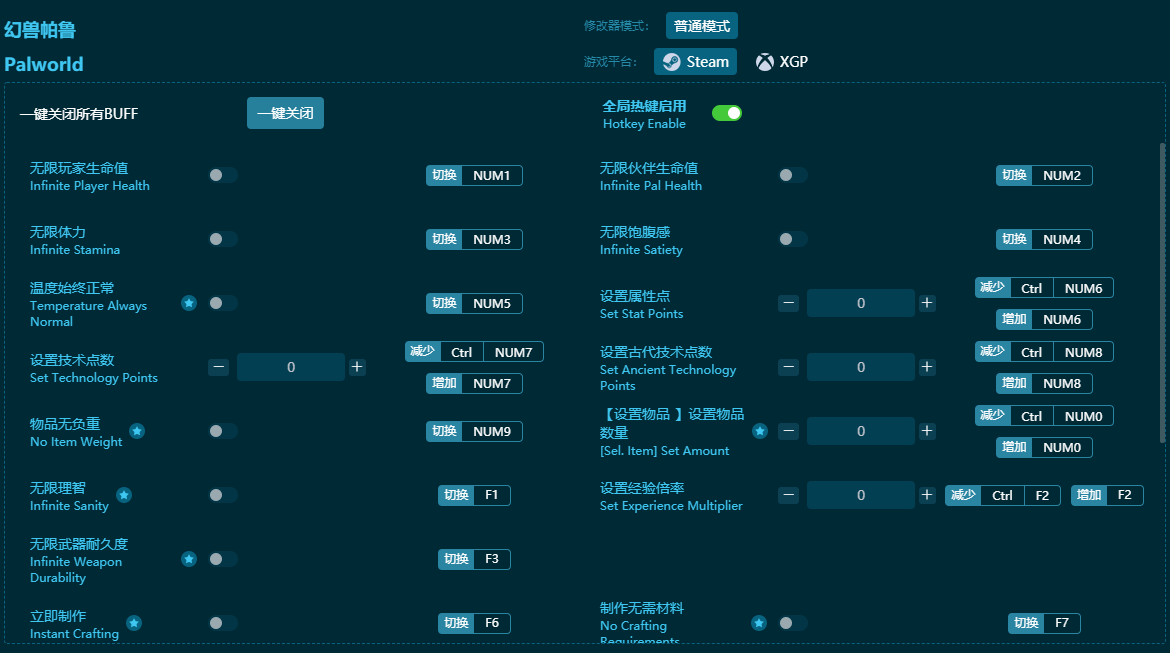Enable No Crafting Requirements switch
The height and width of the screenshot is (653, 1170).
tap(792, 622)
